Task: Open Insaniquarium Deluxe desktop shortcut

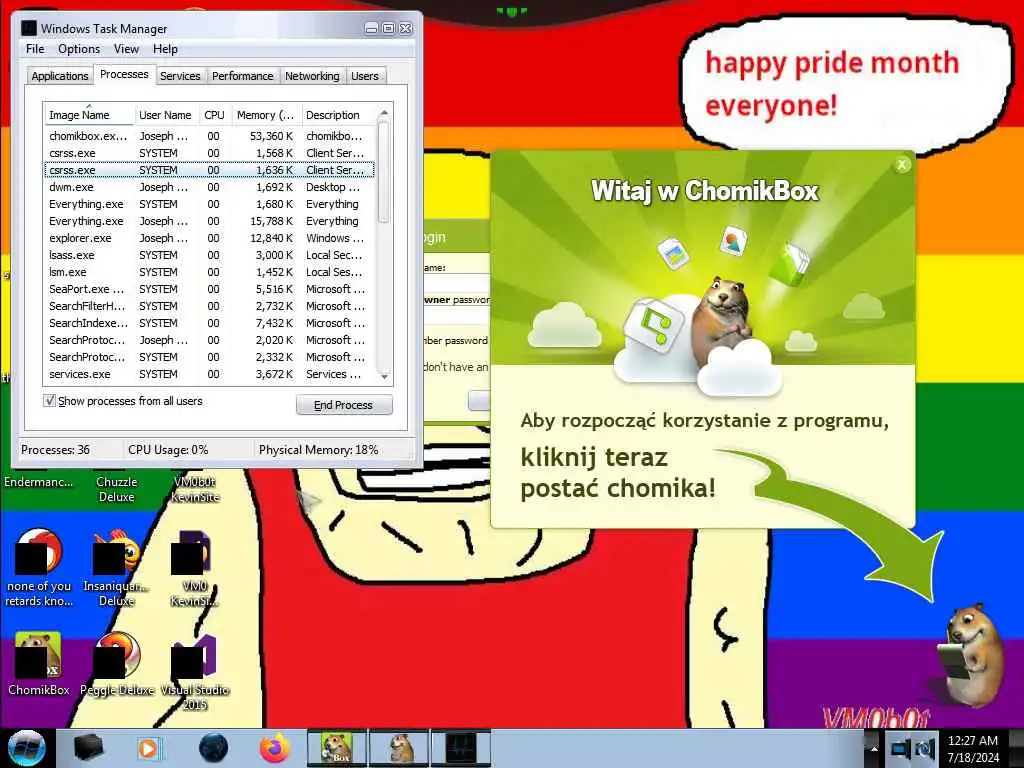Action: [117, 567]
